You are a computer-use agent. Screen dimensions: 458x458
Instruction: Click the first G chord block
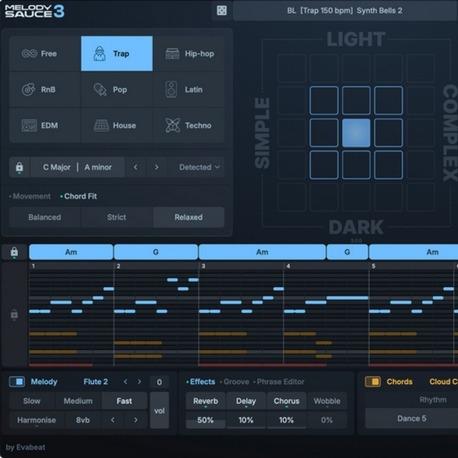(156, 252)
